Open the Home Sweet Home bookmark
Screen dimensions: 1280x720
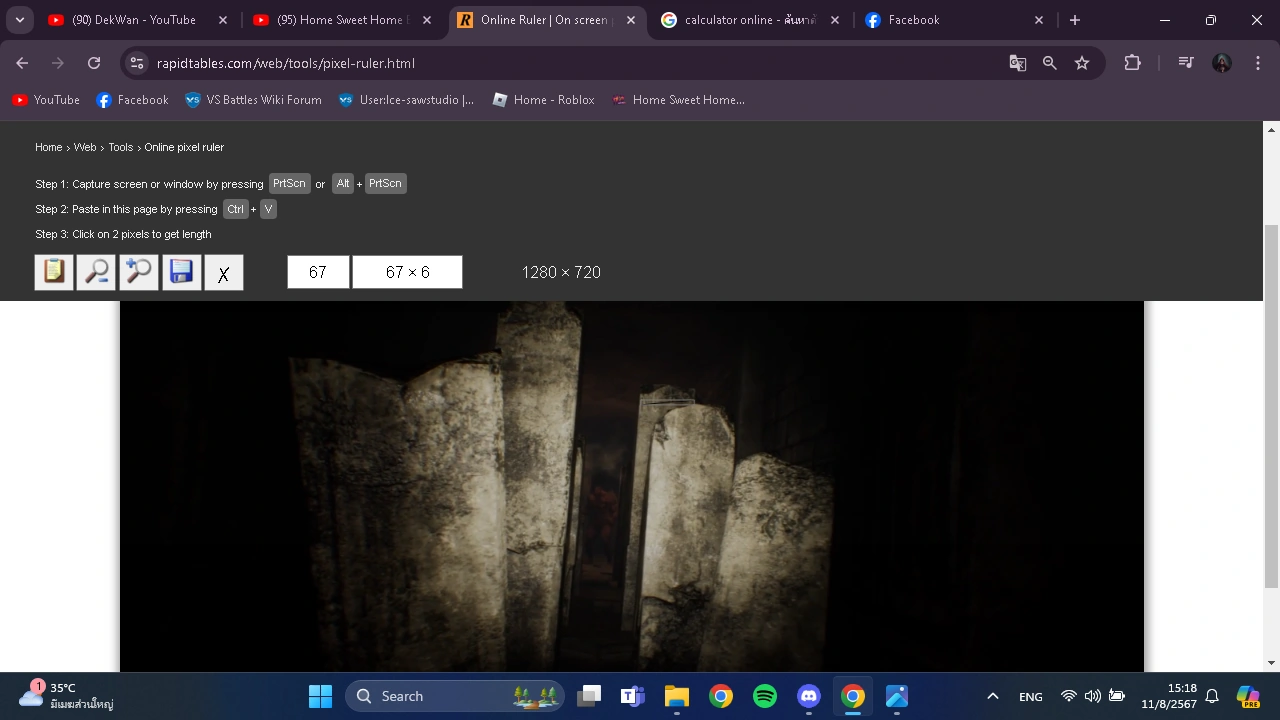[678, 100]
